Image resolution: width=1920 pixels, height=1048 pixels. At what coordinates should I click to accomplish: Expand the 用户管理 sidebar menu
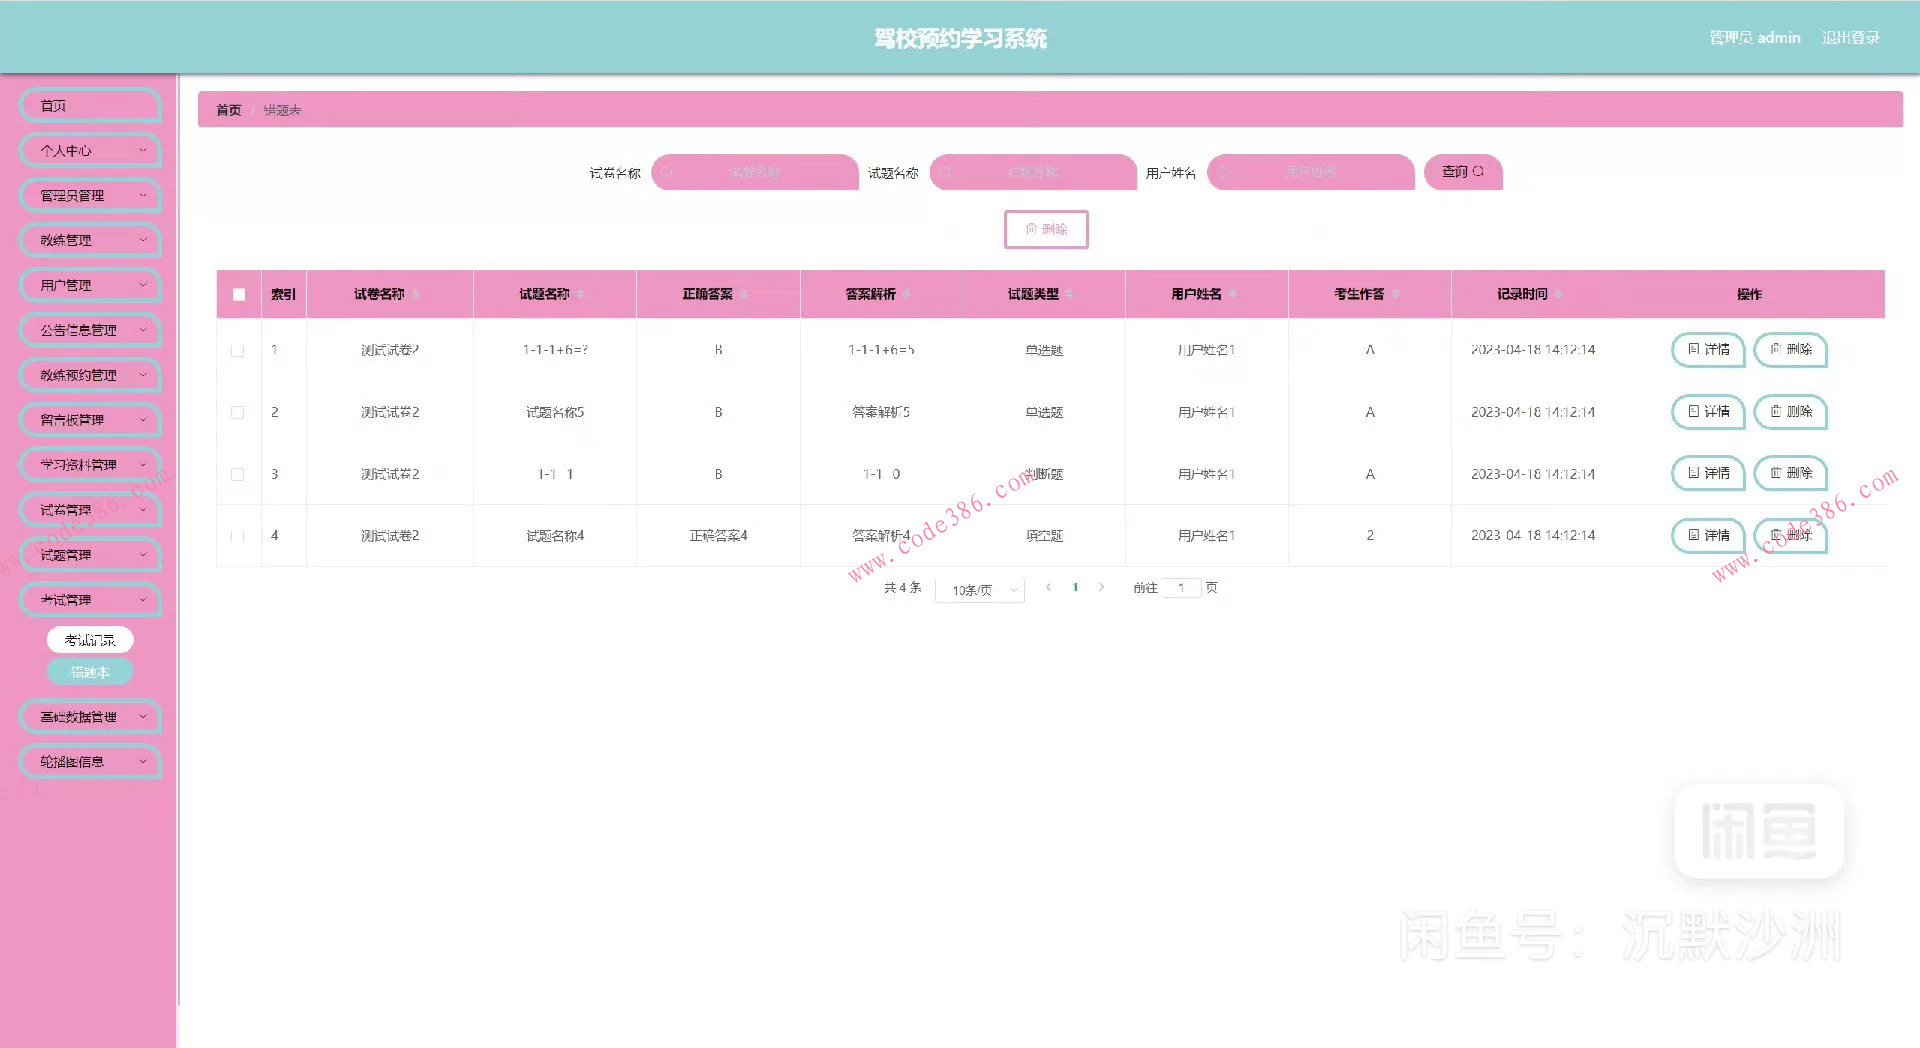(90, 285)
